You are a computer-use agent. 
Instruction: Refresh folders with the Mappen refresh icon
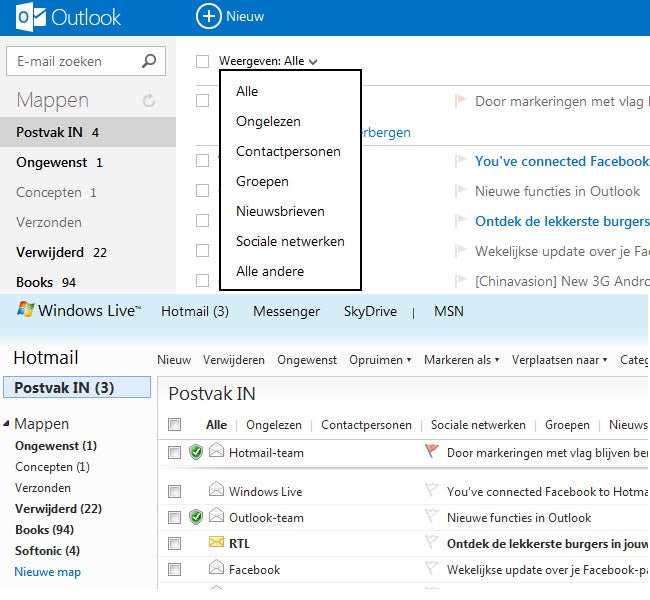(x=150, y=101)
